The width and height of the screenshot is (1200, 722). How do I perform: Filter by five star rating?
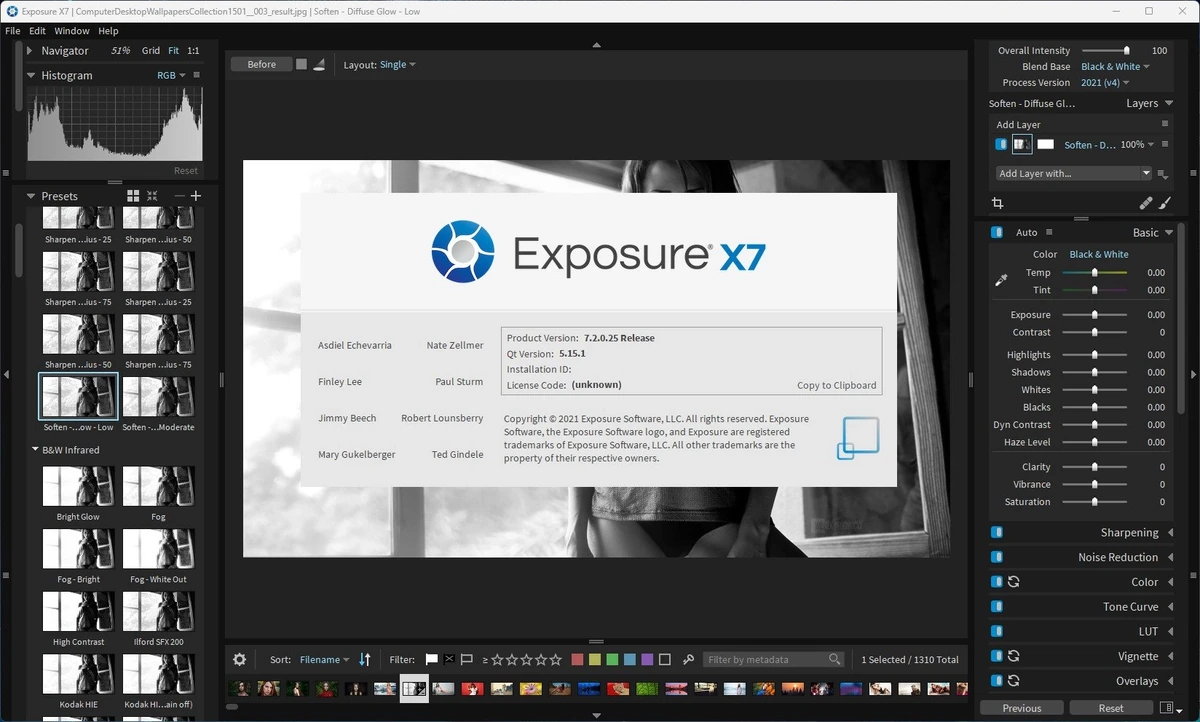(556, 659)
